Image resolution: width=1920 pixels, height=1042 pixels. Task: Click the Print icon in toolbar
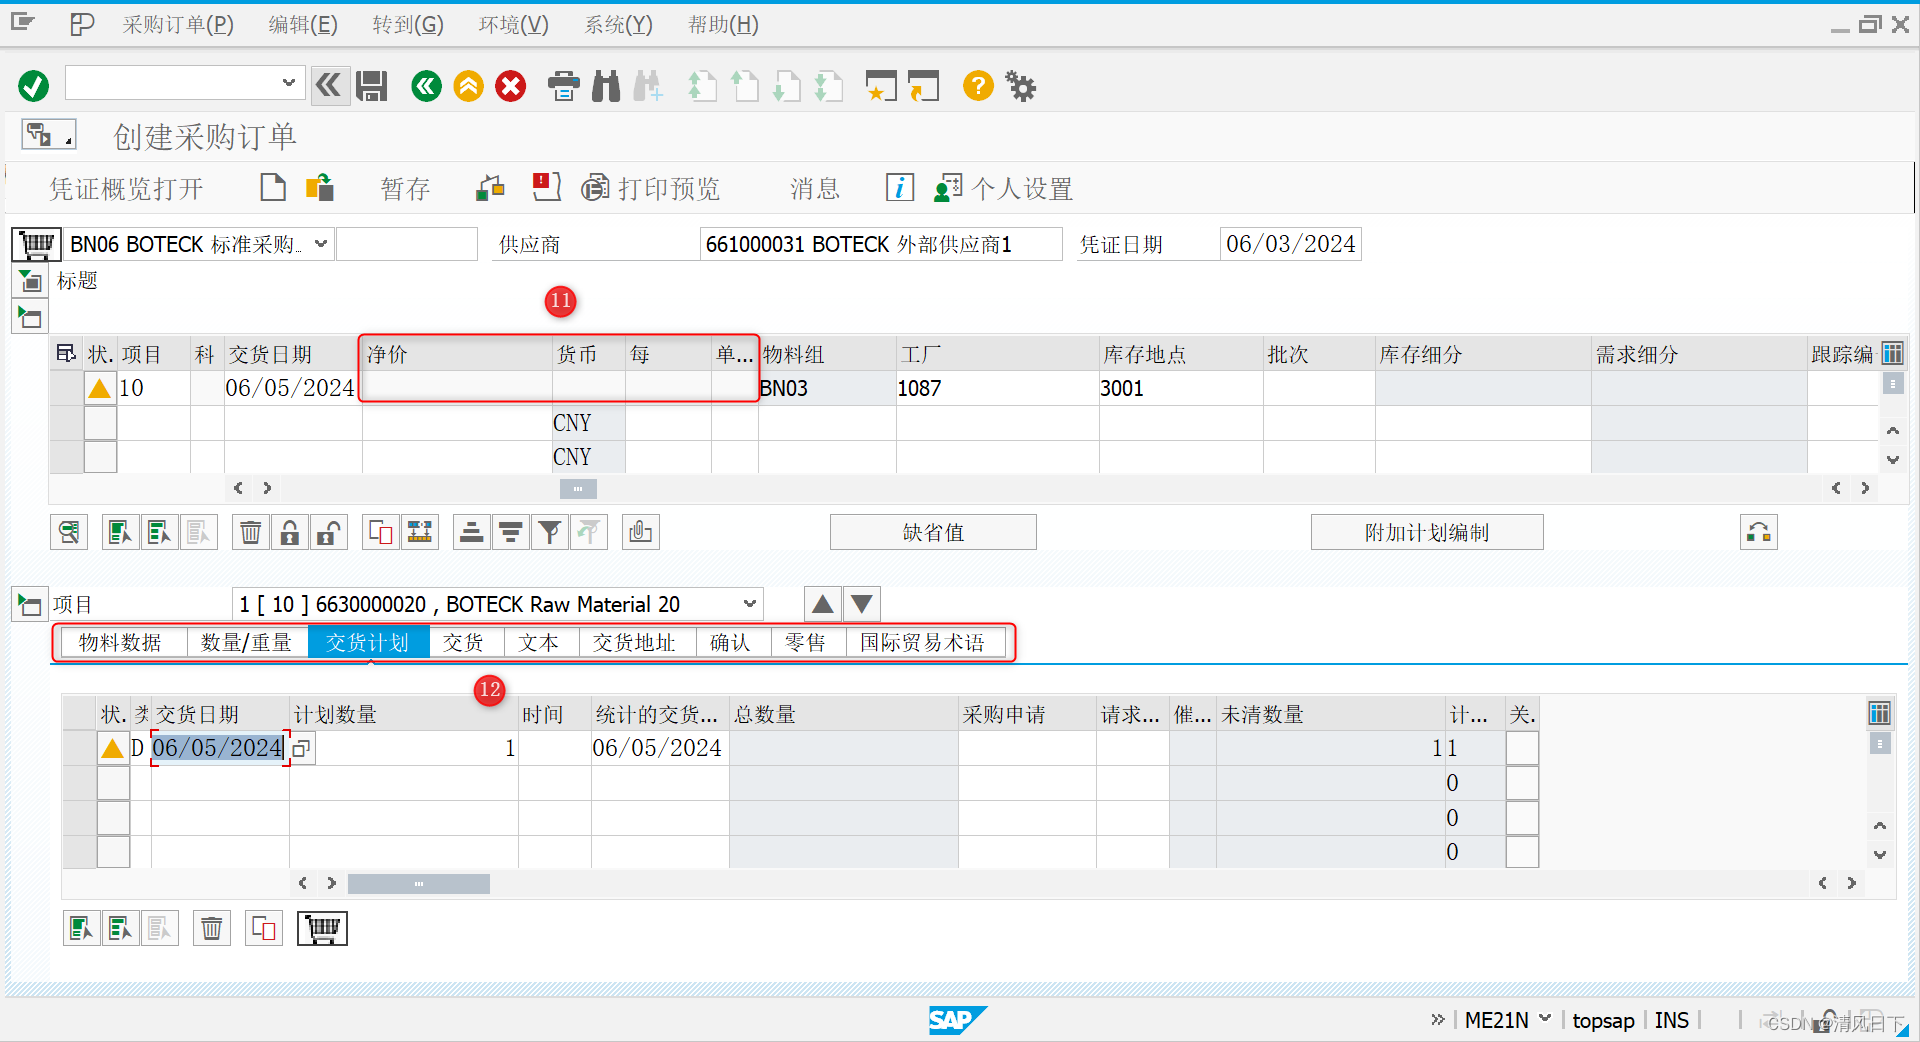click(x=564, y=86)
